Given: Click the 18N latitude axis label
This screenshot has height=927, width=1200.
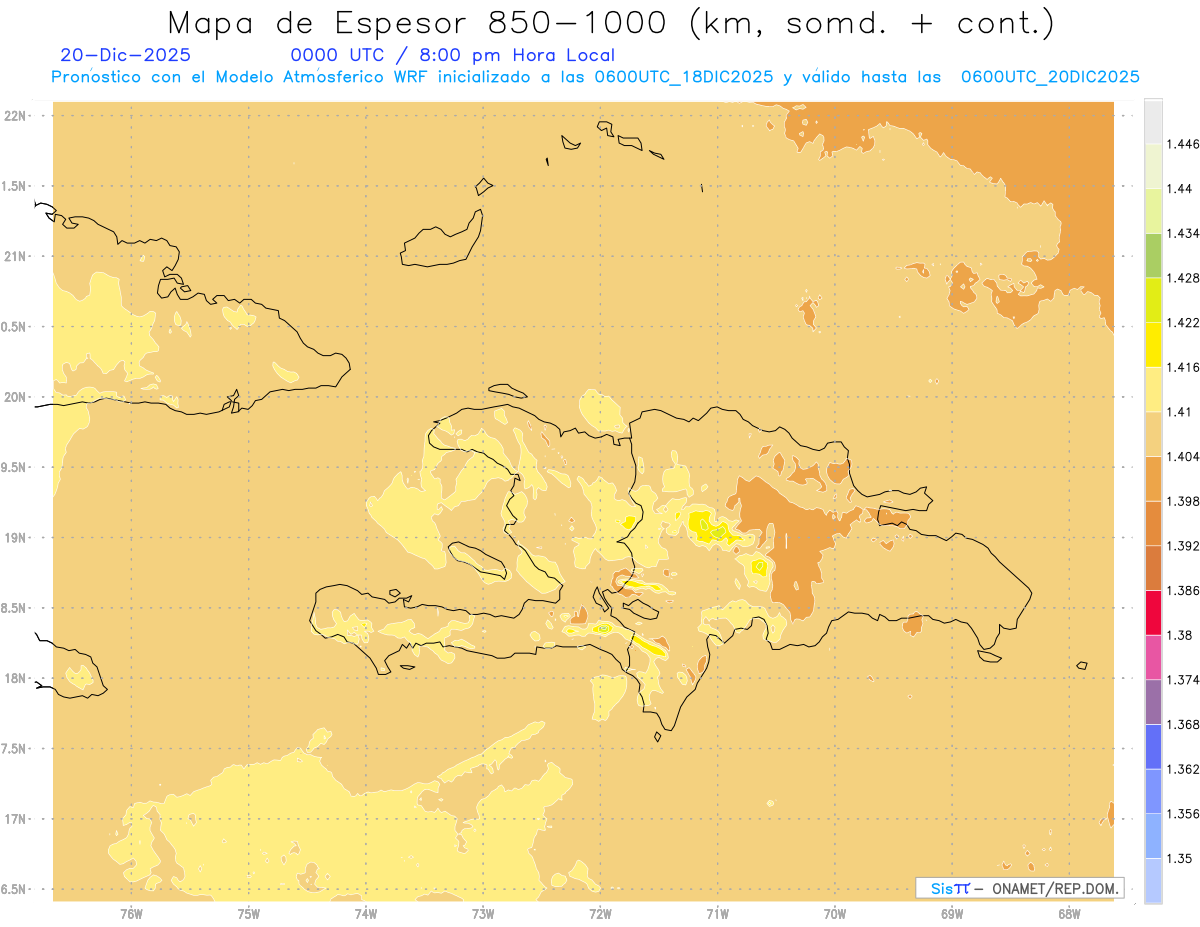Looking at the screenshot, I should pos(17,679).
